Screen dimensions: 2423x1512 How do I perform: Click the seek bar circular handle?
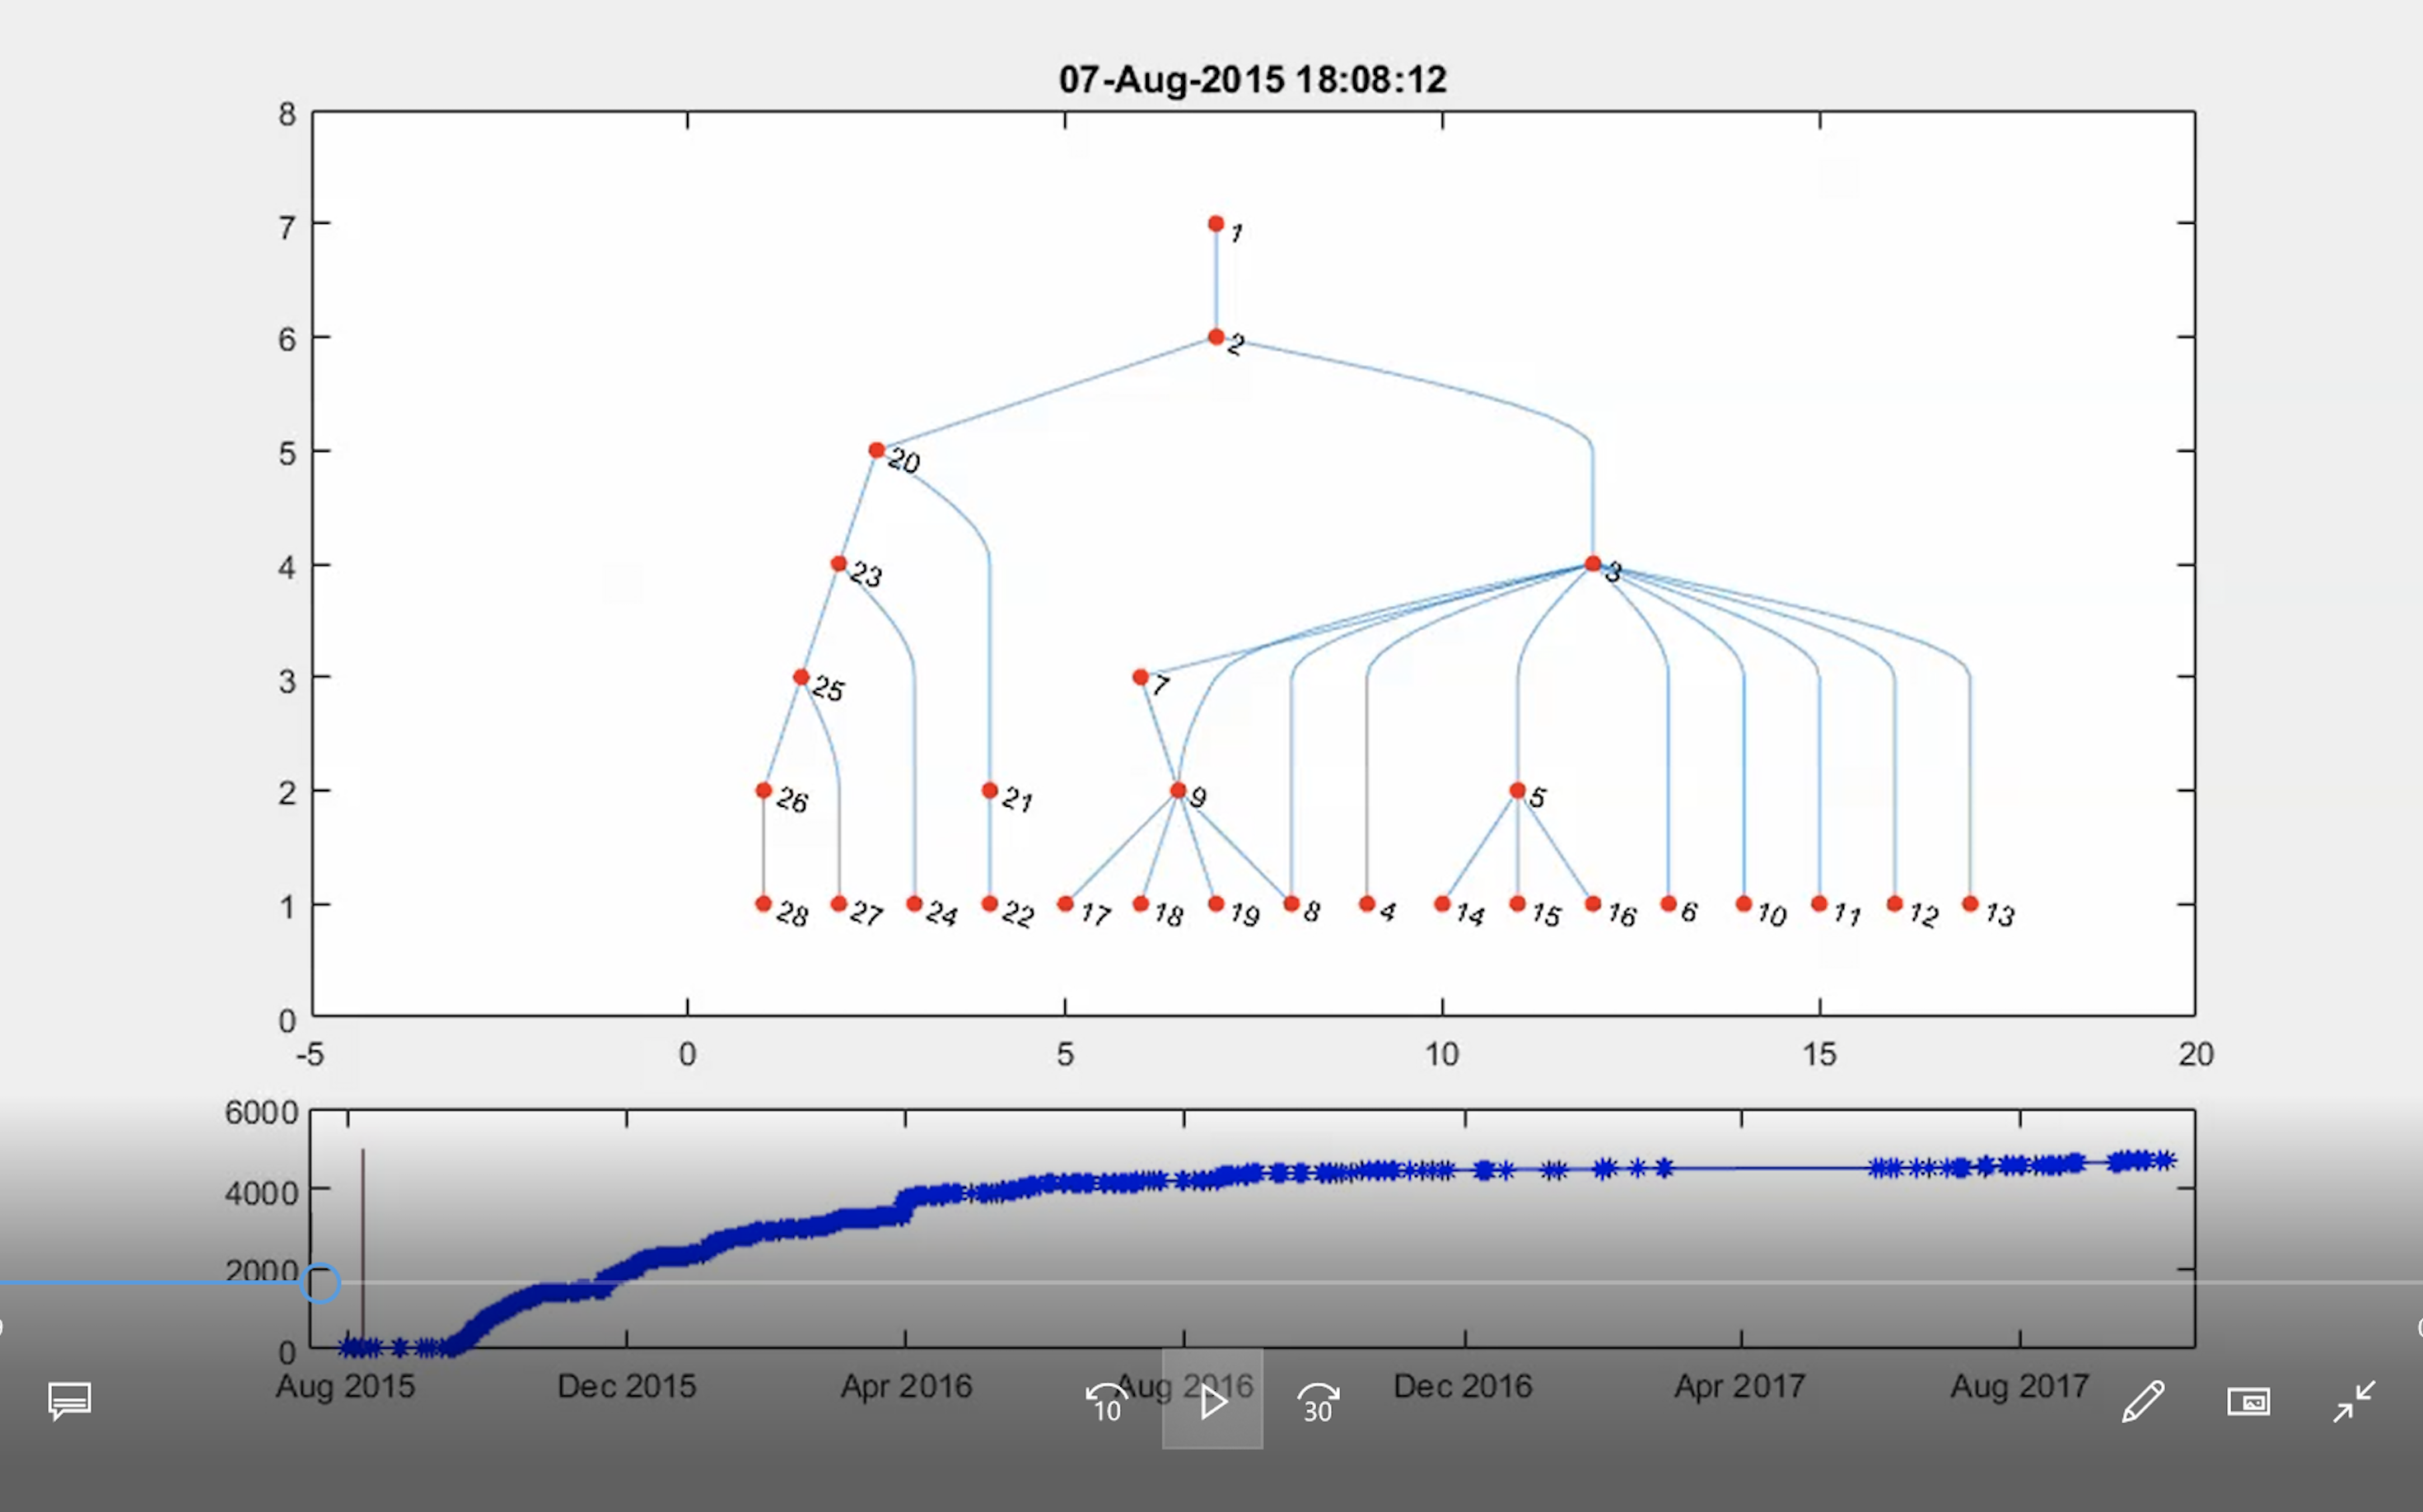point(321,1283)
